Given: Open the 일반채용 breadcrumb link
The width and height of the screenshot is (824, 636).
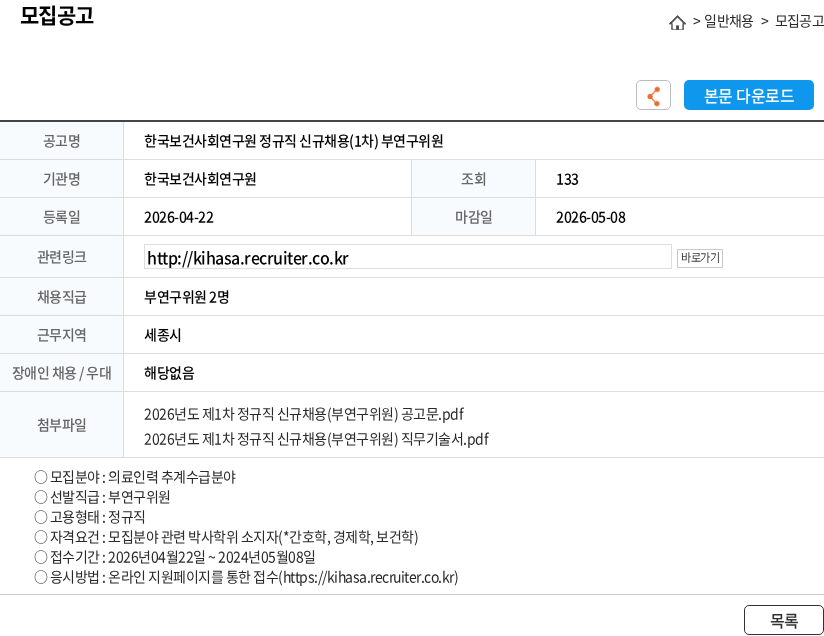Looking at the screenshot, I should point(728,21).
